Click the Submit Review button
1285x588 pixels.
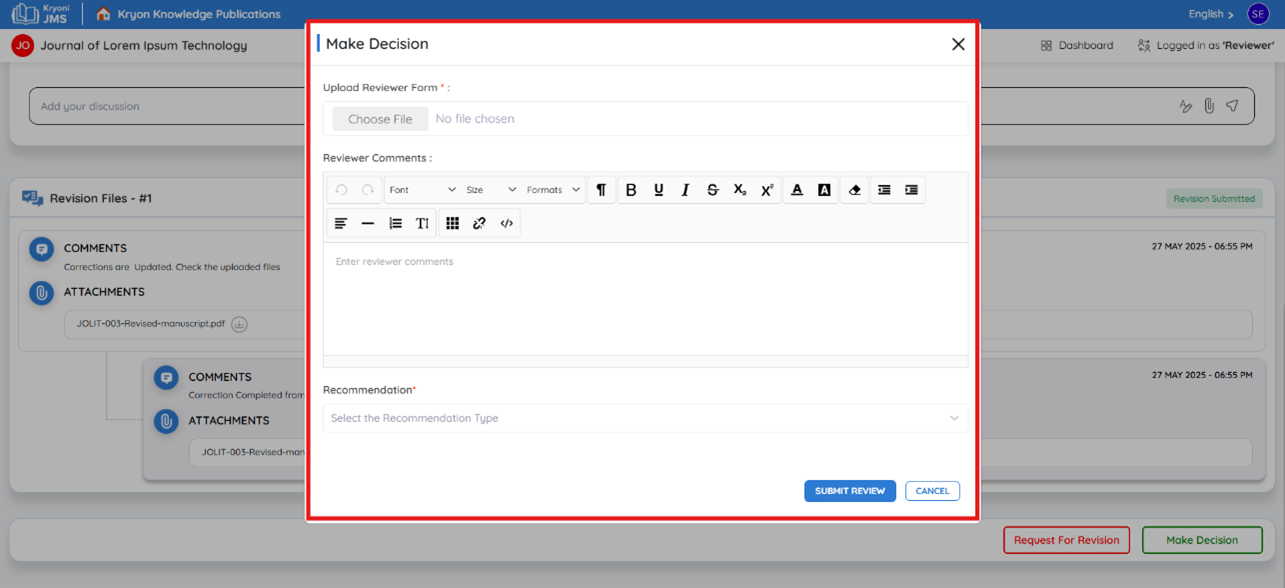point(850,491)
